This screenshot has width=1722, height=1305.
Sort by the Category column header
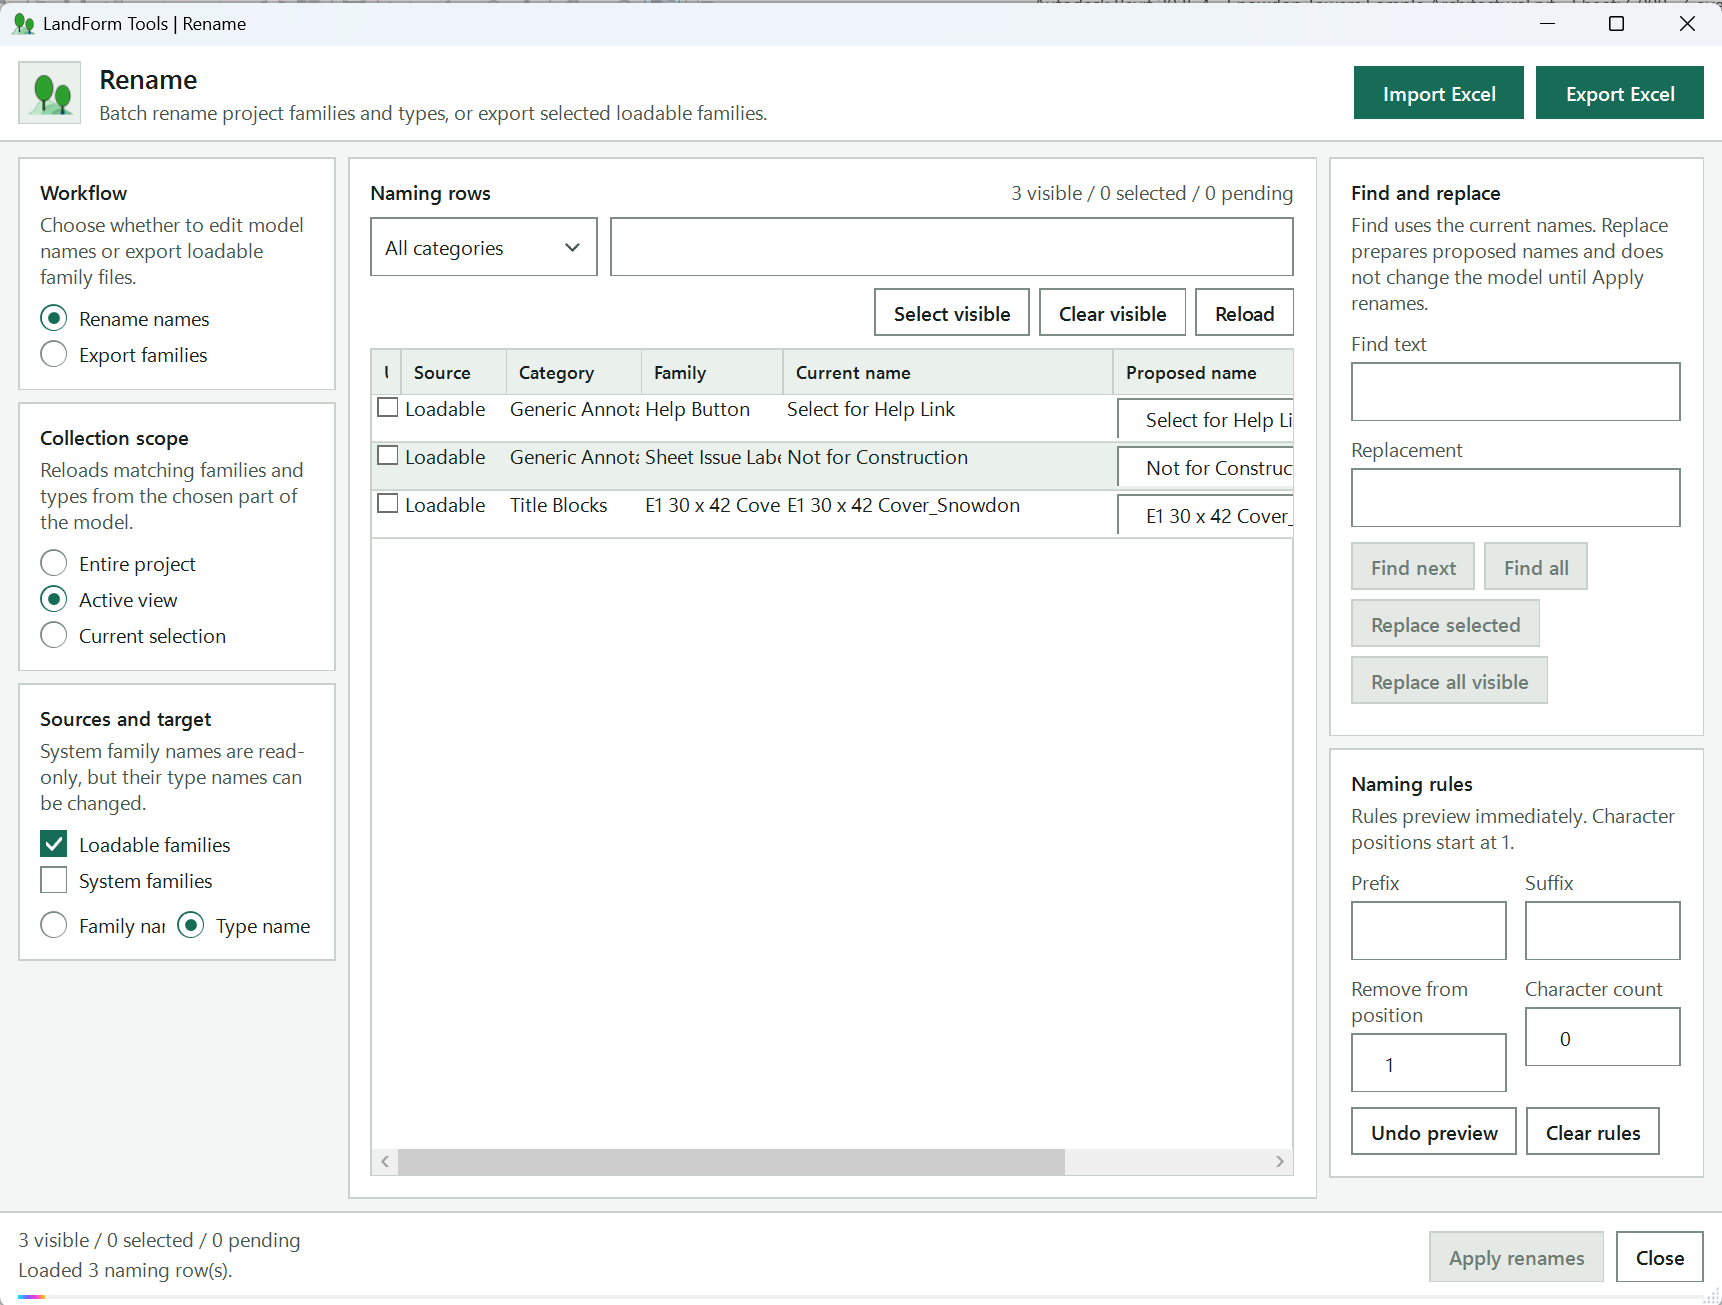click(x=574, y=372)
